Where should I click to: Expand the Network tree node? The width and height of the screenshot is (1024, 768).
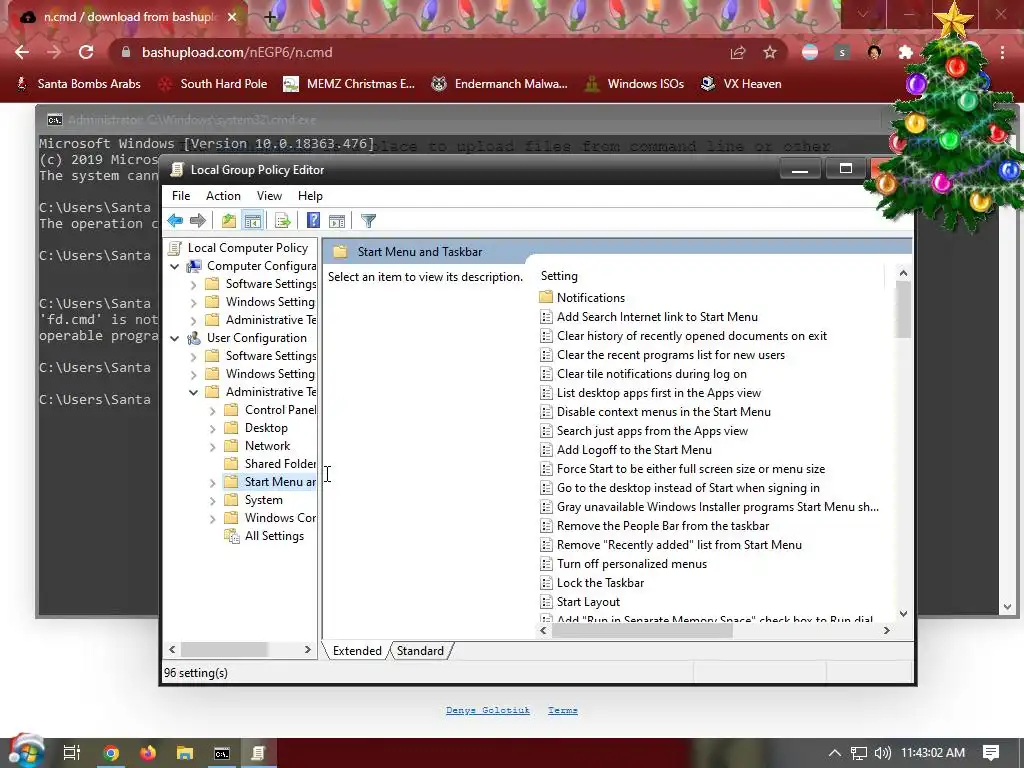(212, 447)
